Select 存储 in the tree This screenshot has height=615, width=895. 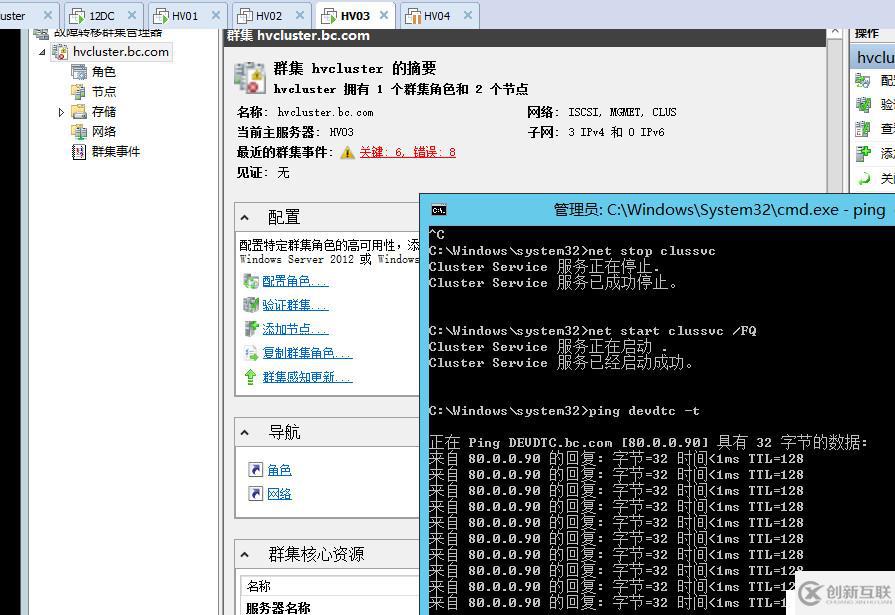[x=104, y=112]
